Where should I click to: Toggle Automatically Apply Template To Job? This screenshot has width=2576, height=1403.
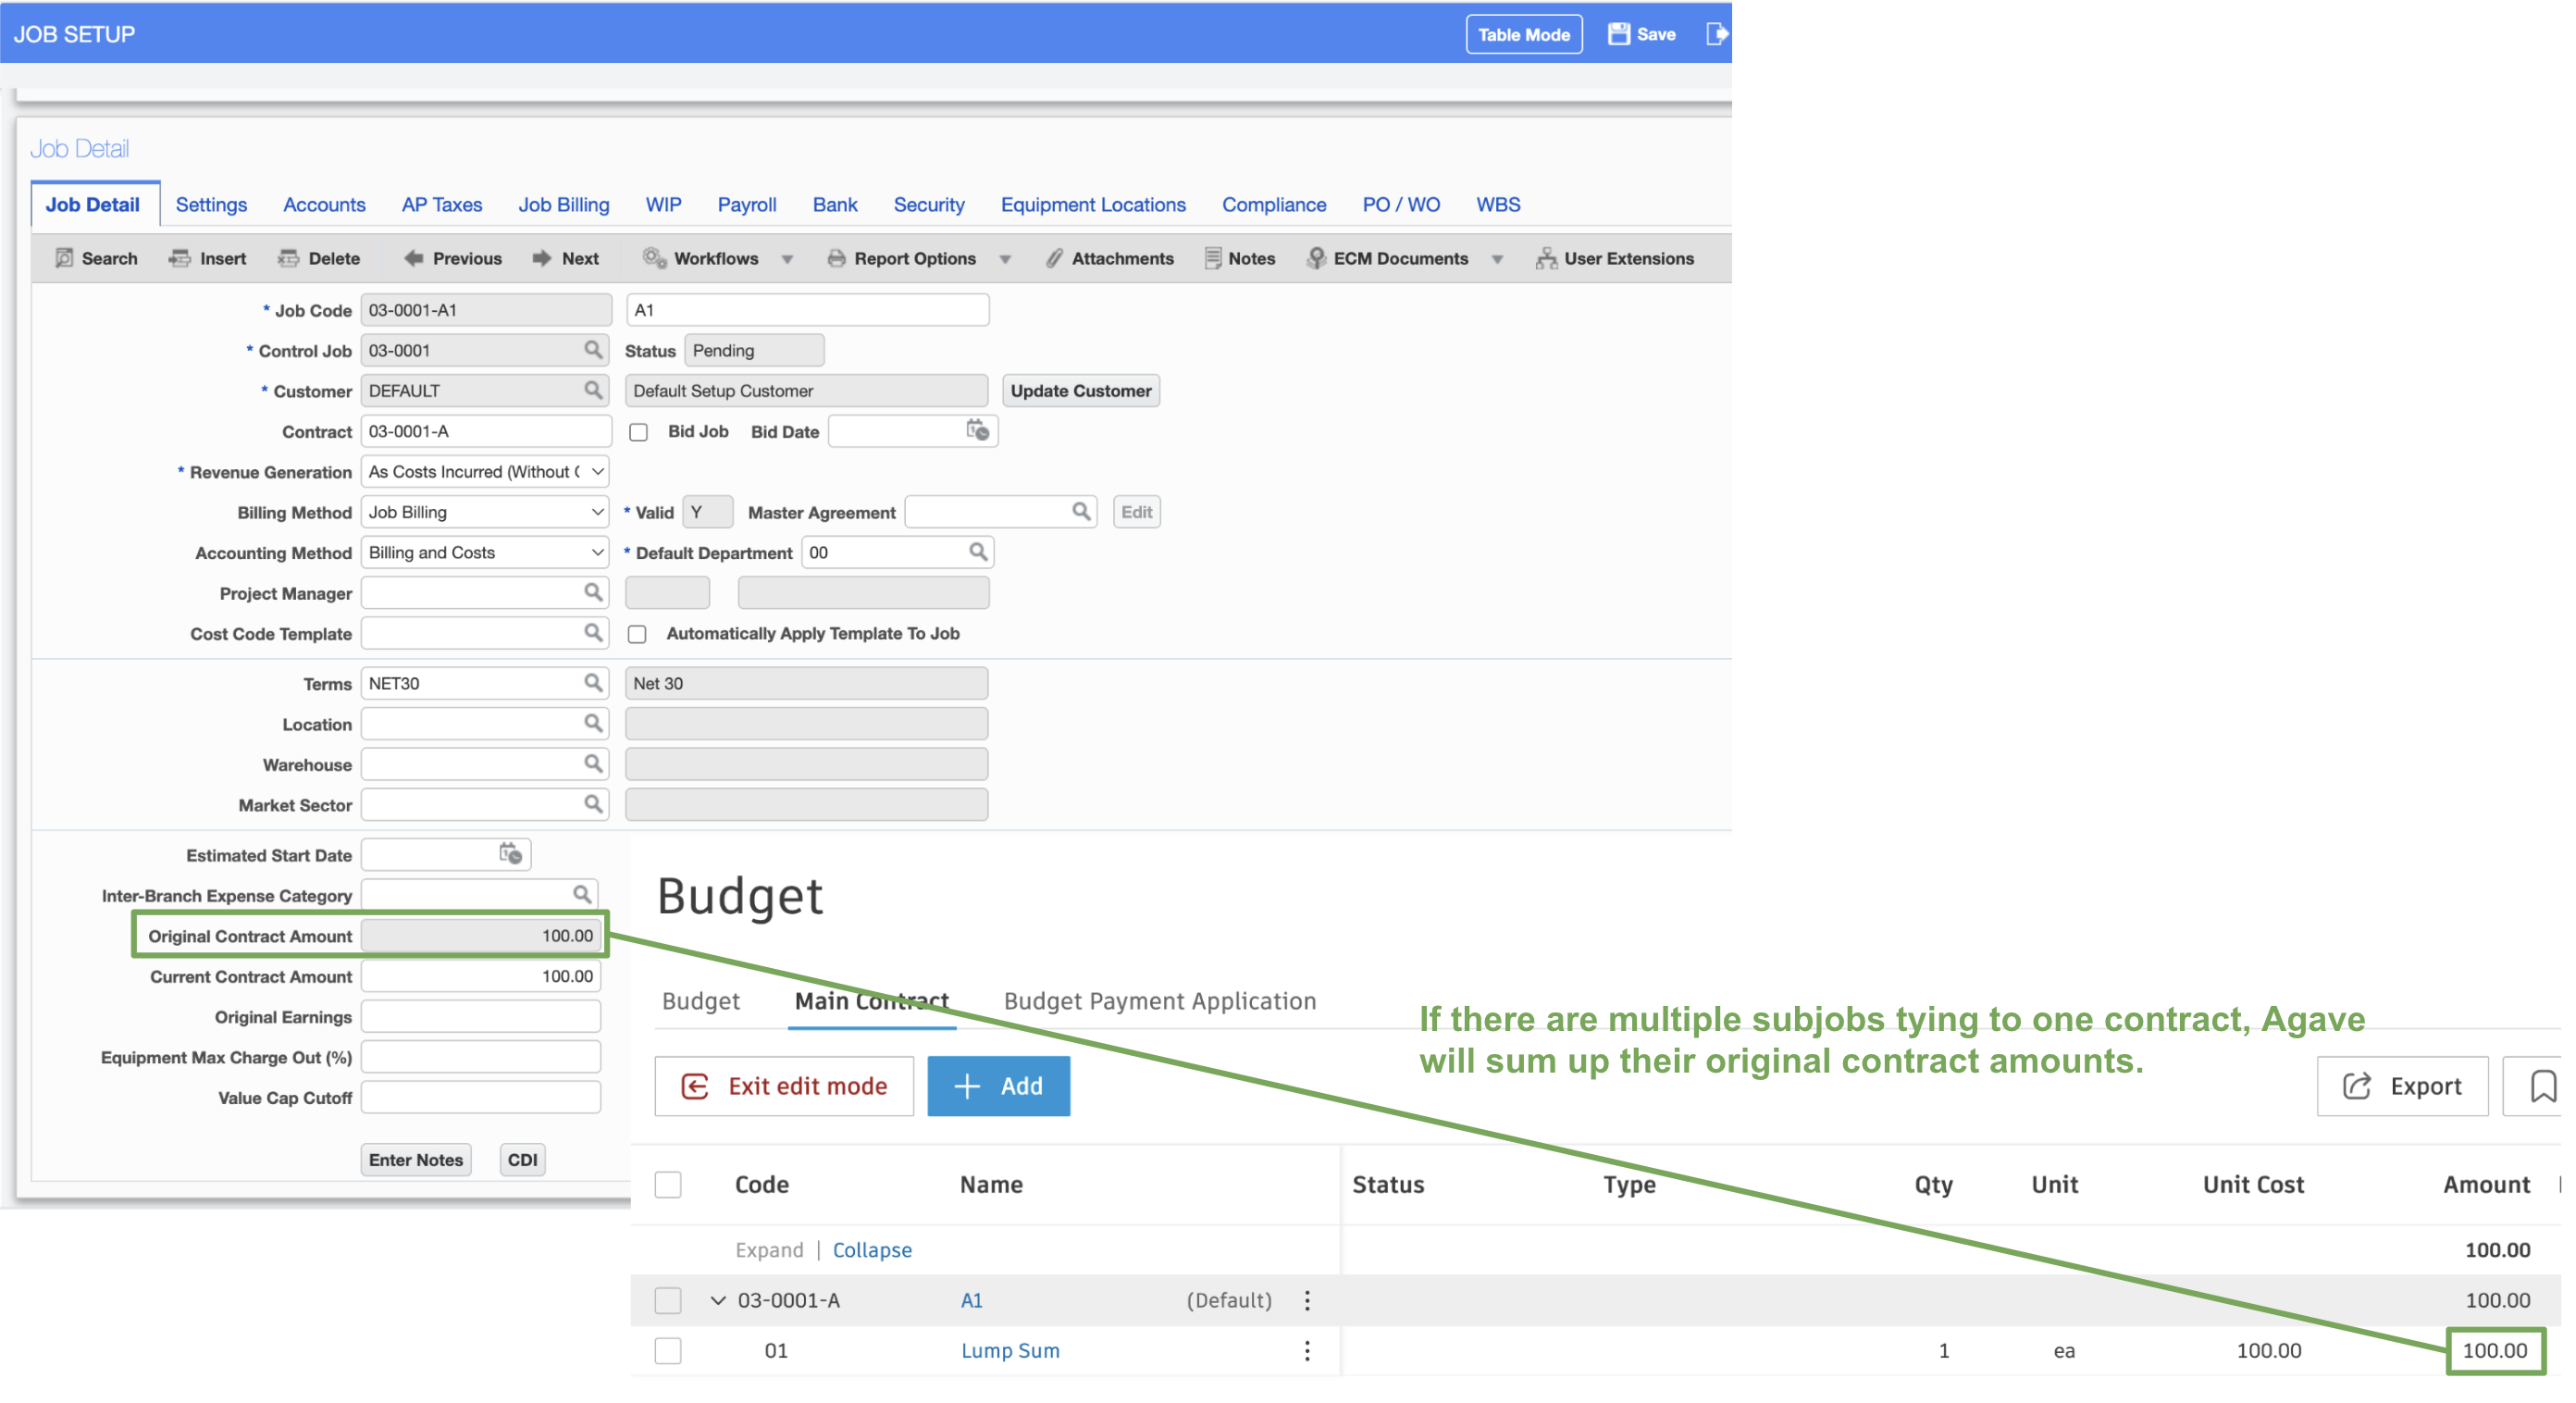pyautogui.click(x=637, y=634)
